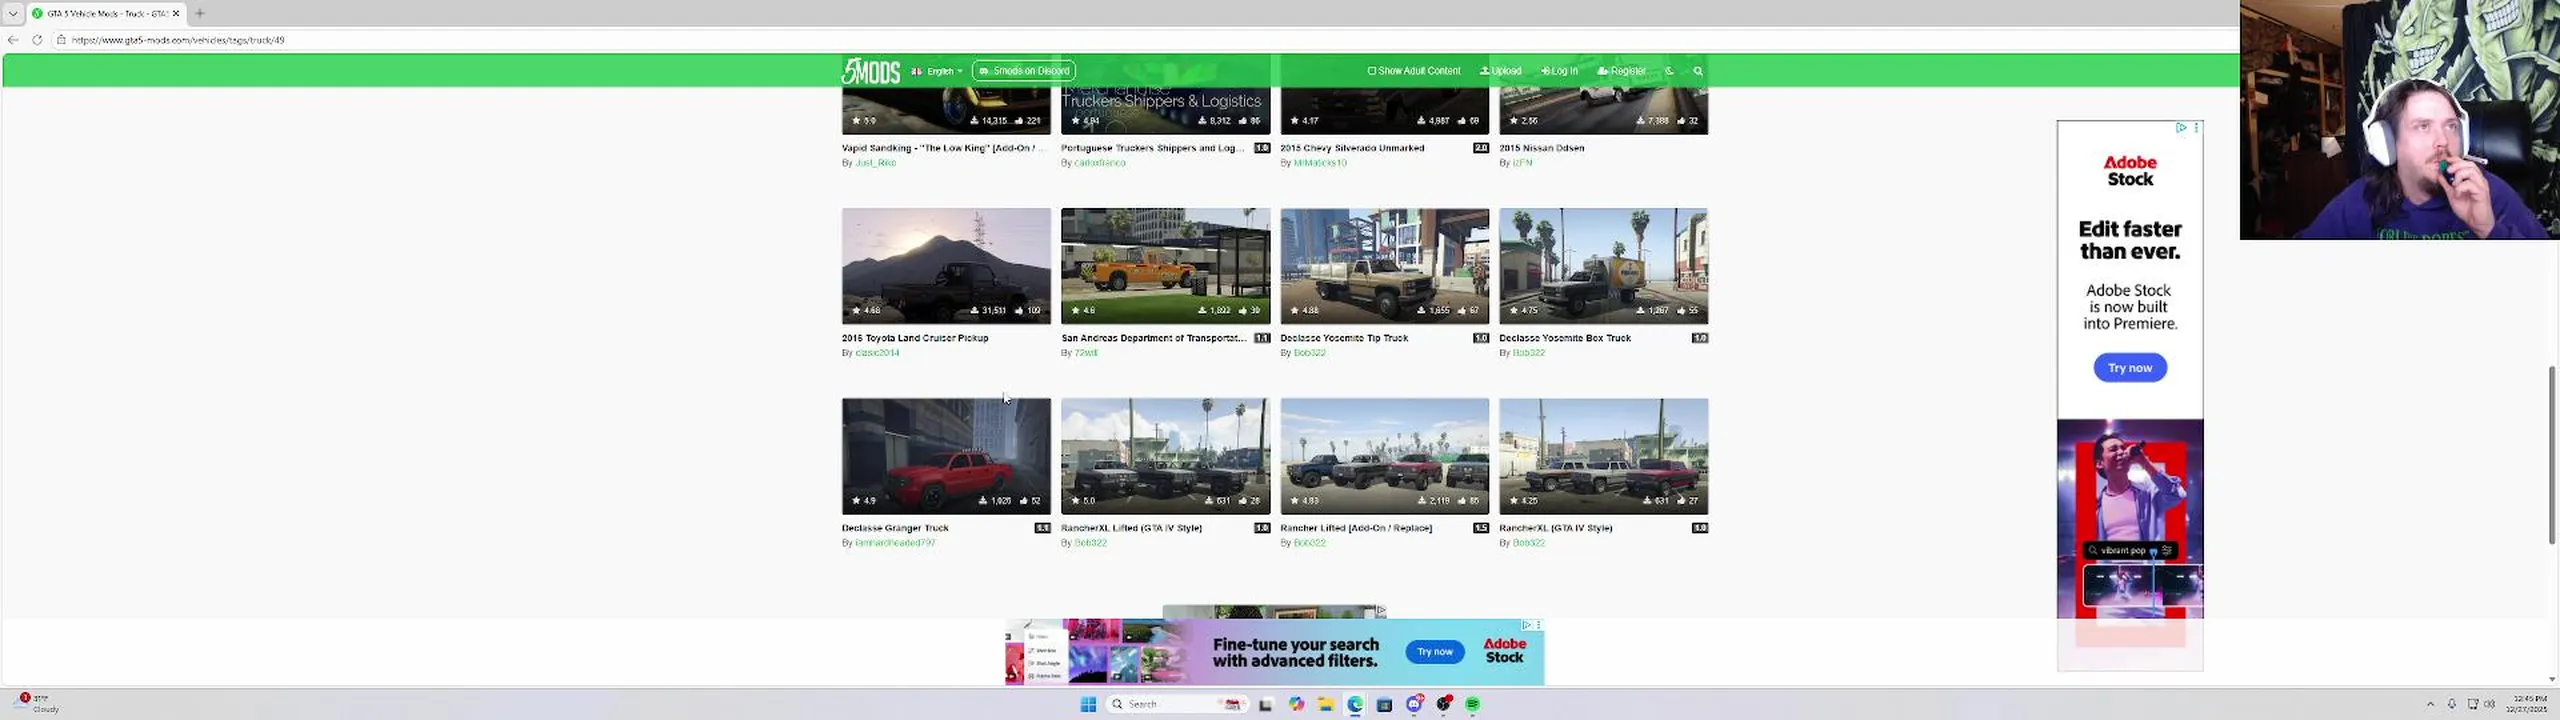Image resolution: width=2560 pixels, height=720 pixels.
Task: Click the page vertical scrollbar thumb
Action: pyautogui.click(x=2552, y=455)
